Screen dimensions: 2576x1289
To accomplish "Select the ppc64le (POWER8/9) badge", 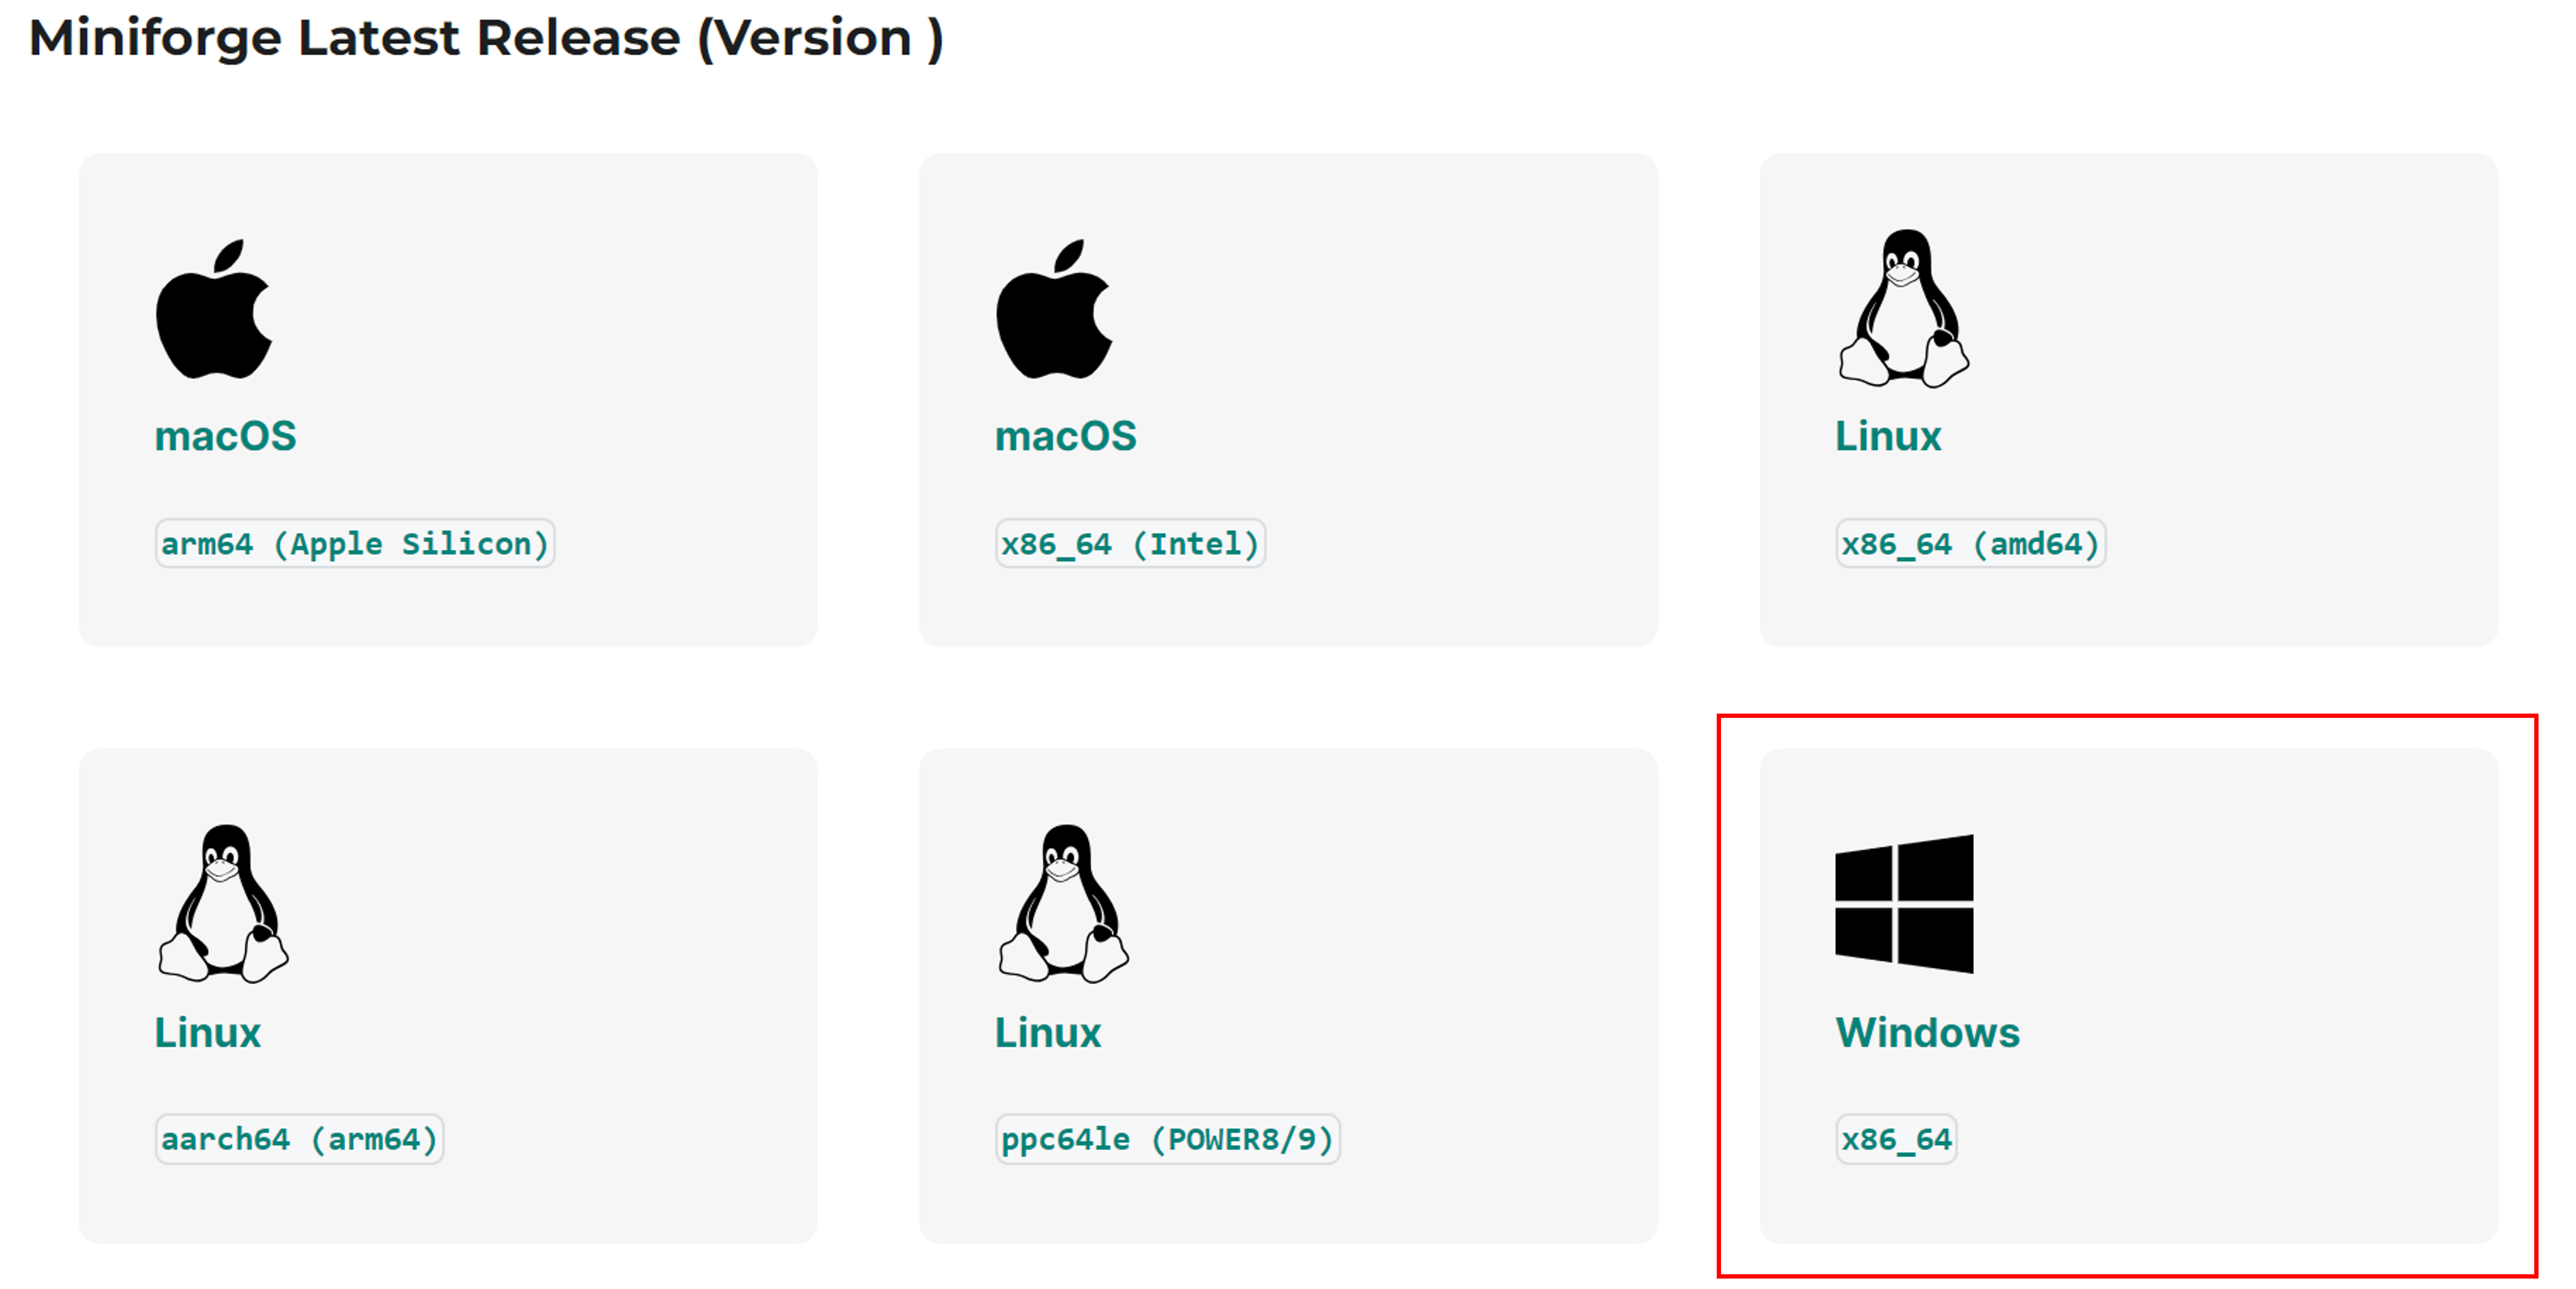I will tap(1167, 1140).
